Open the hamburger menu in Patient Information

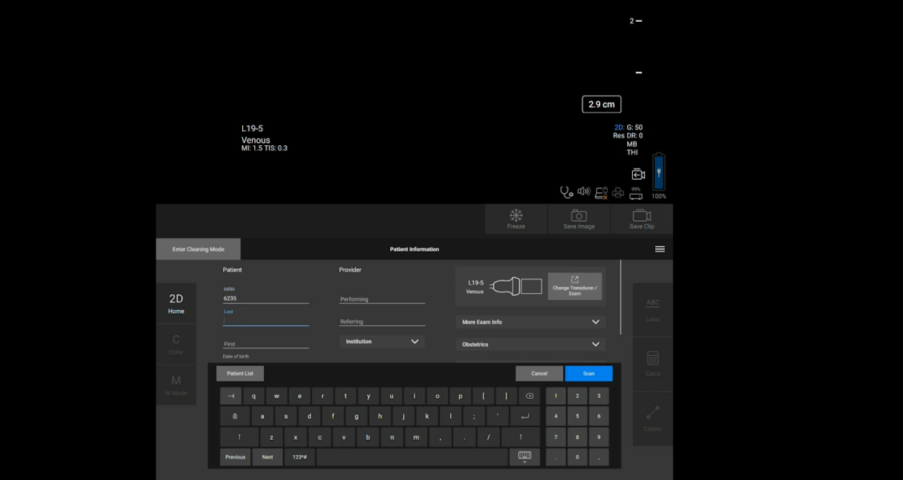click(x=660, y=249)
